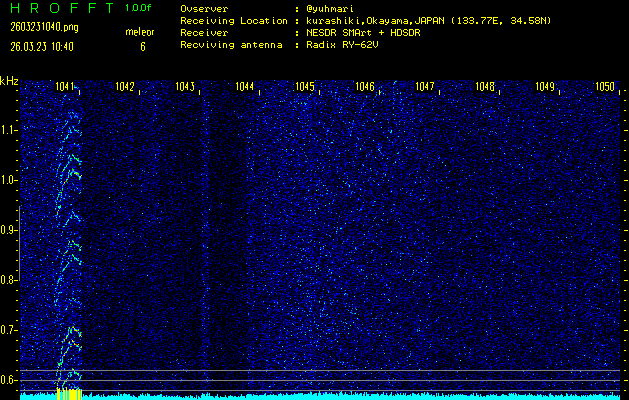Click the 1048 time marker
Image resolution: width=629 pixels, height=400 pixels.
point(485,86)
